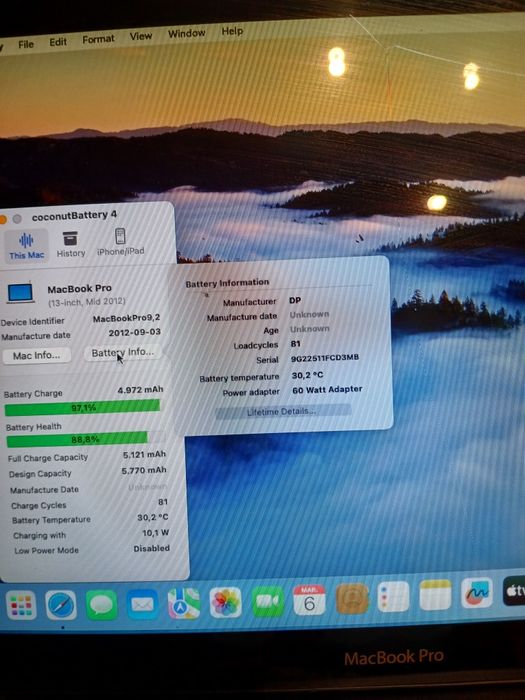The width and height of the screenshot is (525, 700).
Task: Open the File menu
Action: [x=26, y=44]
